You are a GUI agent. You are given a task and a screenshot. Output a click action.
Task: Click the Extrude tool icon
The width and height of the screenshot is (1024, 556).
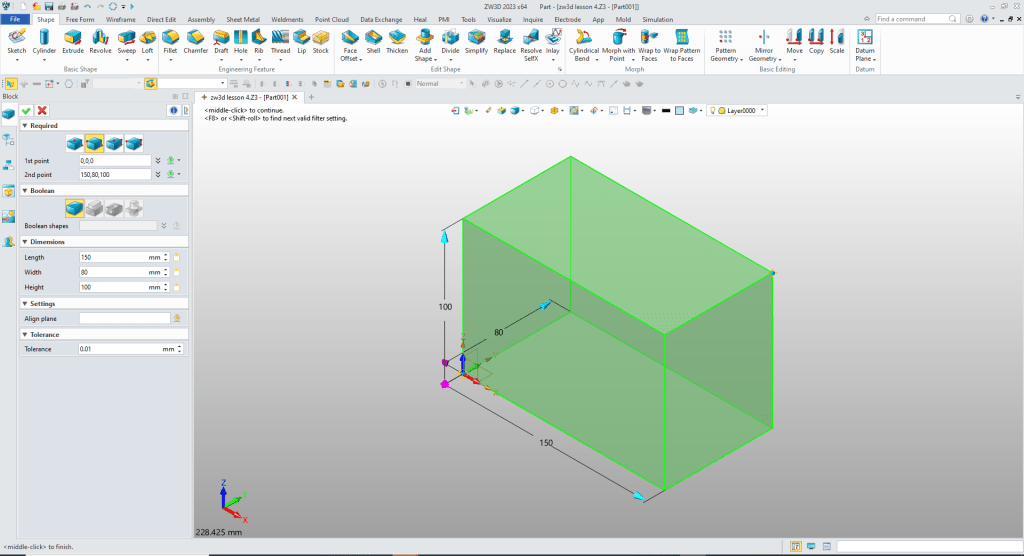pos(73,39)
